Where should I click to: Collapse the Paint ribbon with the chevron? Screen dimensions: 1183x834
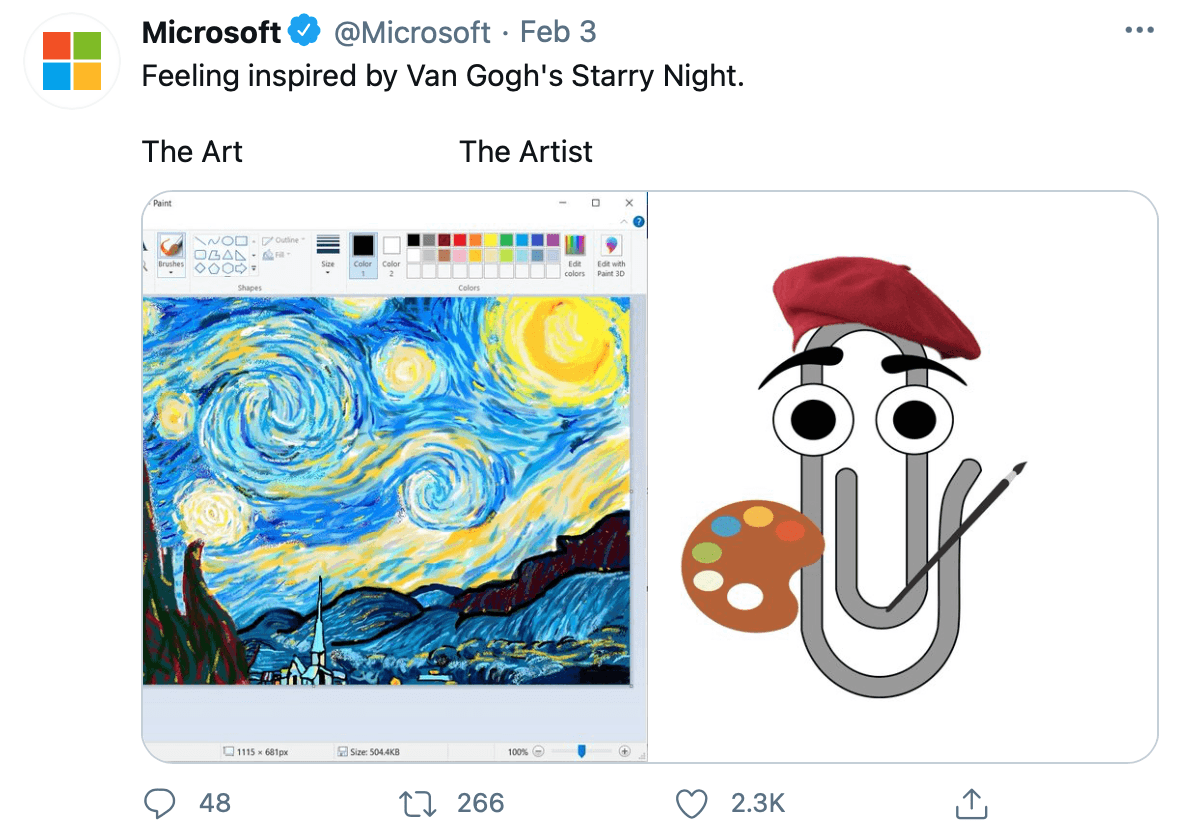[x=624, y=222]
